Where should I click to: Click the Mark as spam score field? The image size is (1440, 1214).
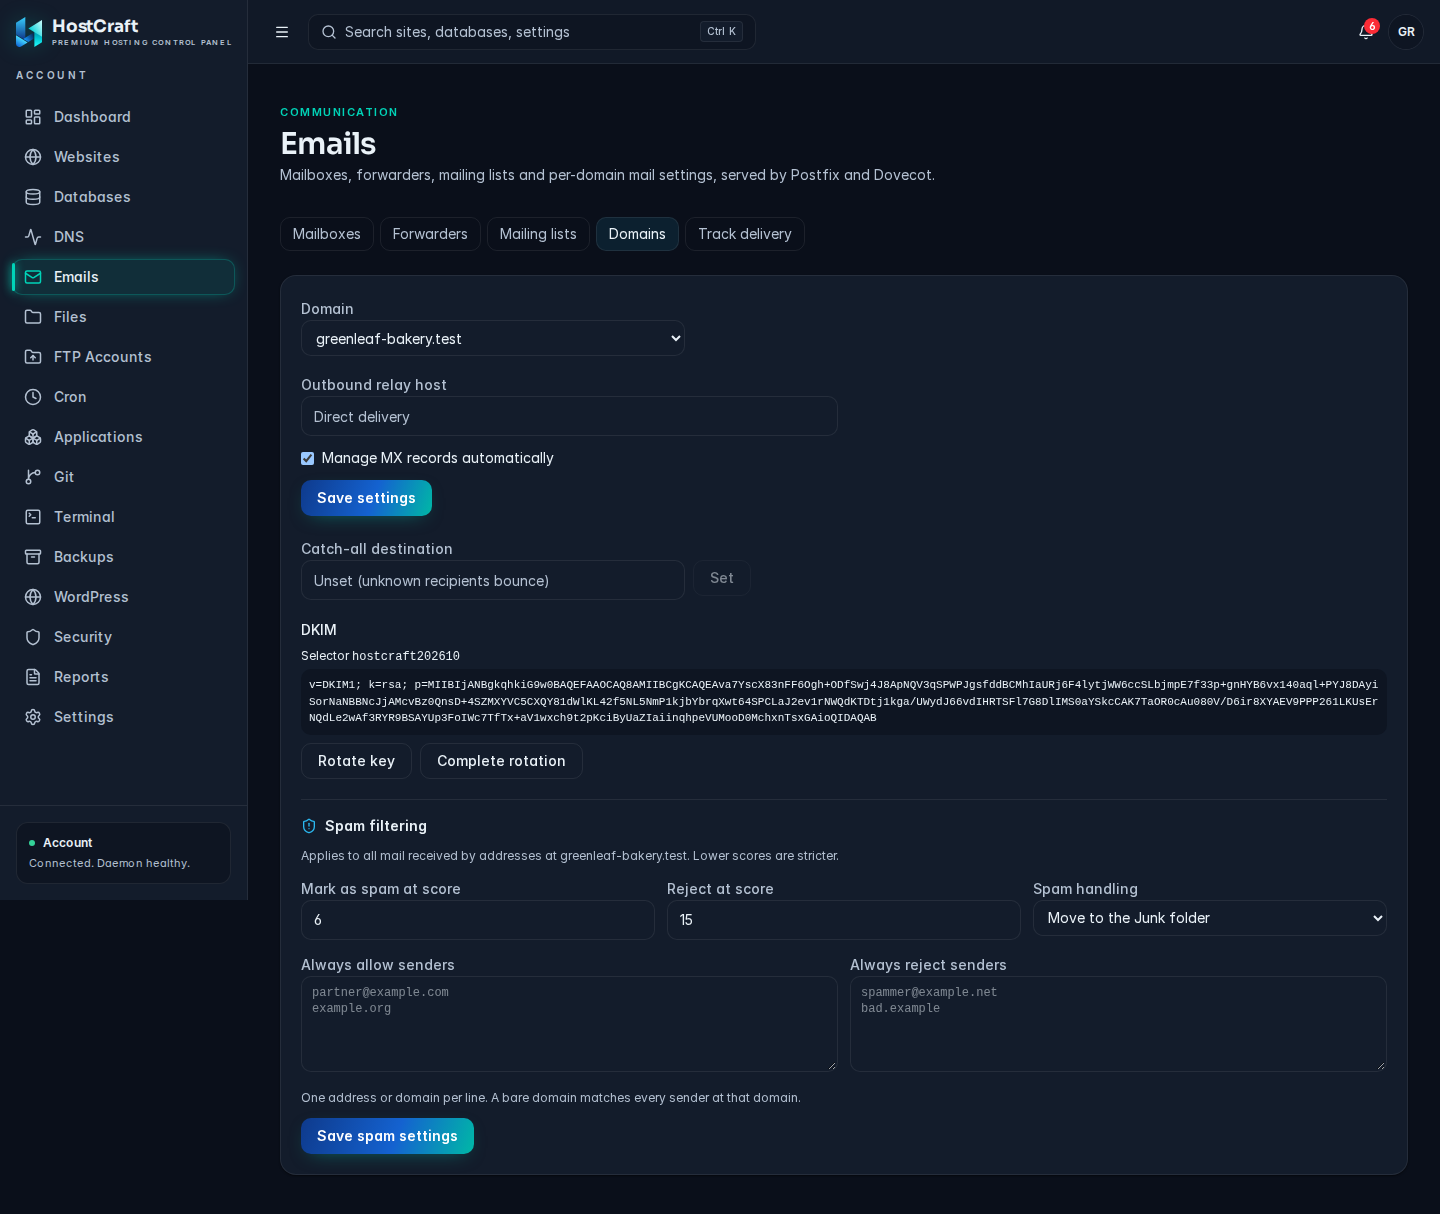(478, 920)
